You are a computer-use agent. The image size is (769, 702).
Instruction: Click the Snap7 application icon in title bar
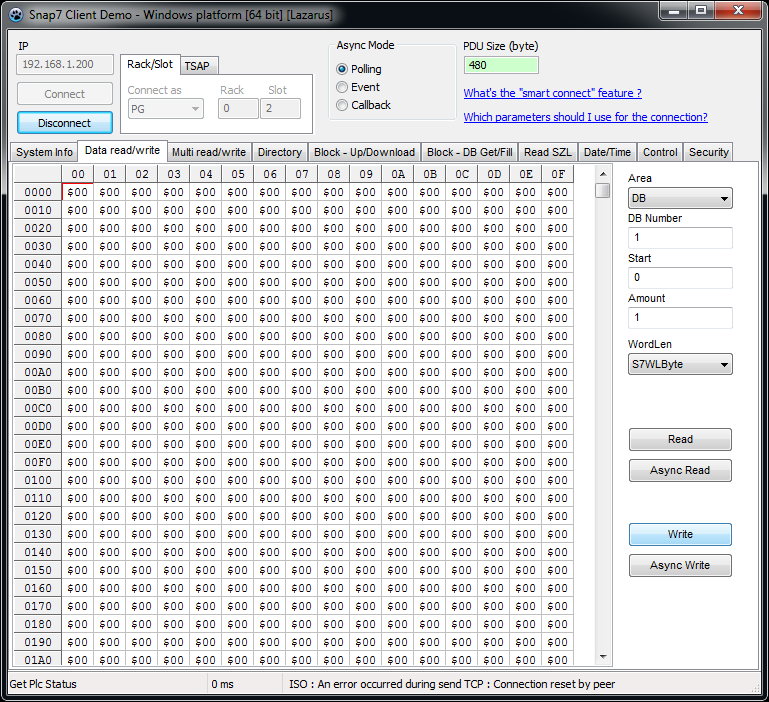tap(16, 15)
